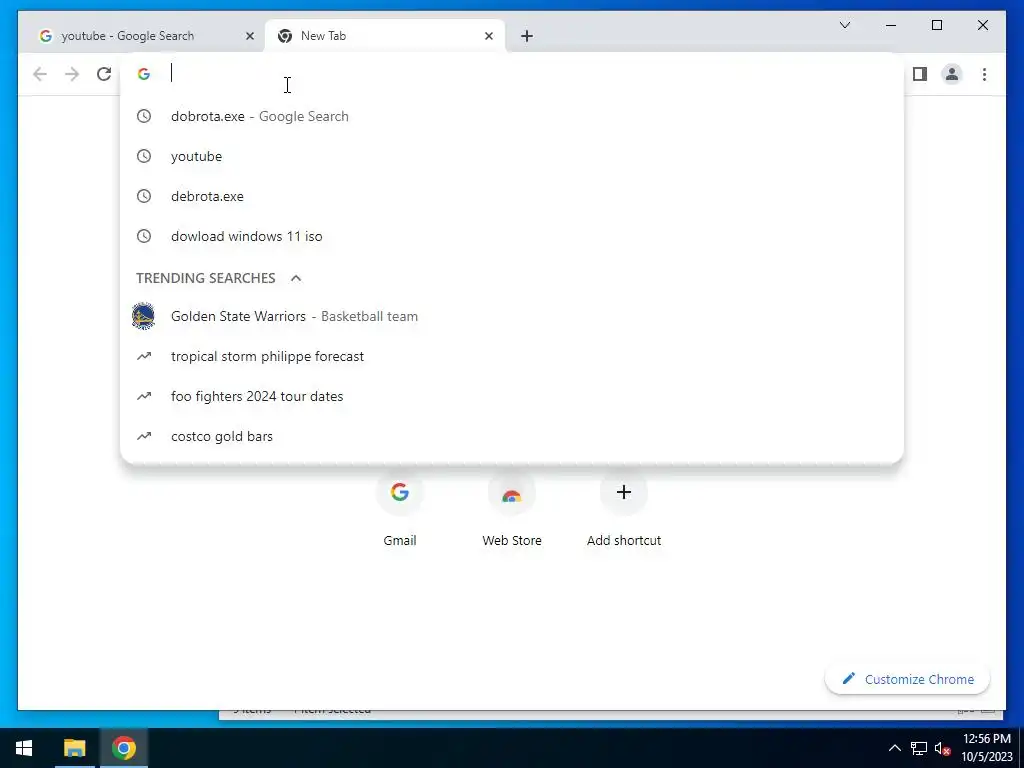The height and width of the screenshot is (768, 1024).
Task: Minimize the Chrome window
Action: pos(891,25)
